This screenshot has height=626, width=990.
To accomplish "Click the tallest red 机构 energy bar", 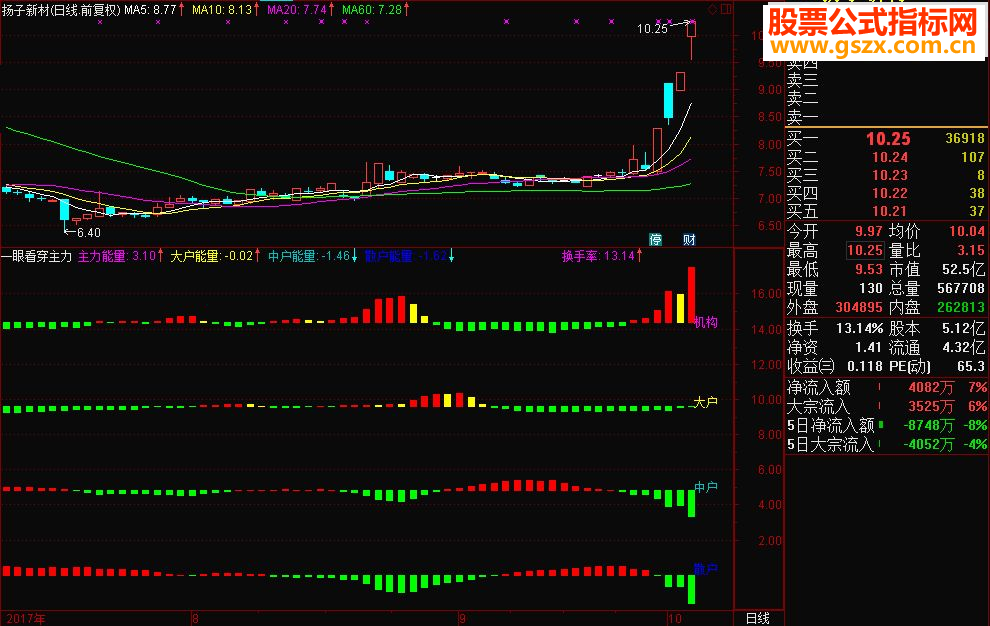I will 691,295.
